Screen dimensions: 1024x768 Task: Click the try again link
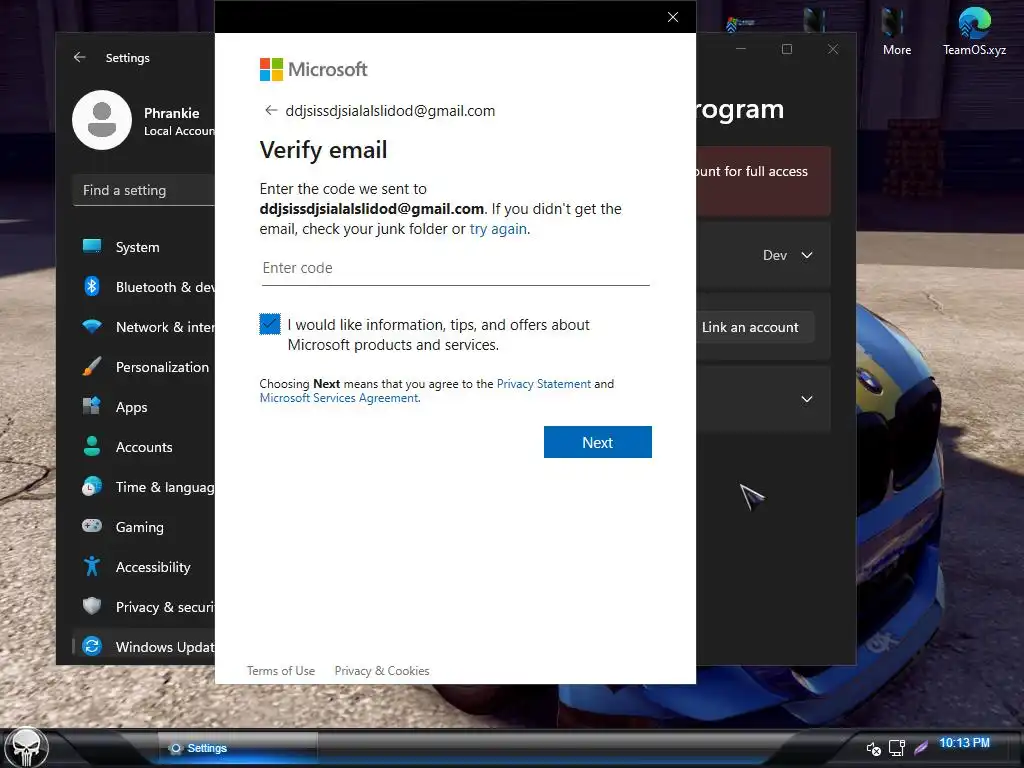pos(498,229)
